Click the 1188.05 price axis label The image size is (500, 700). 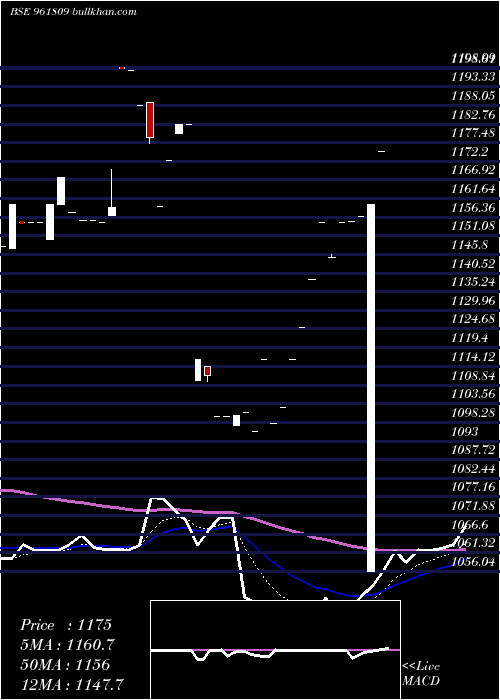click(x=473, y=96)
